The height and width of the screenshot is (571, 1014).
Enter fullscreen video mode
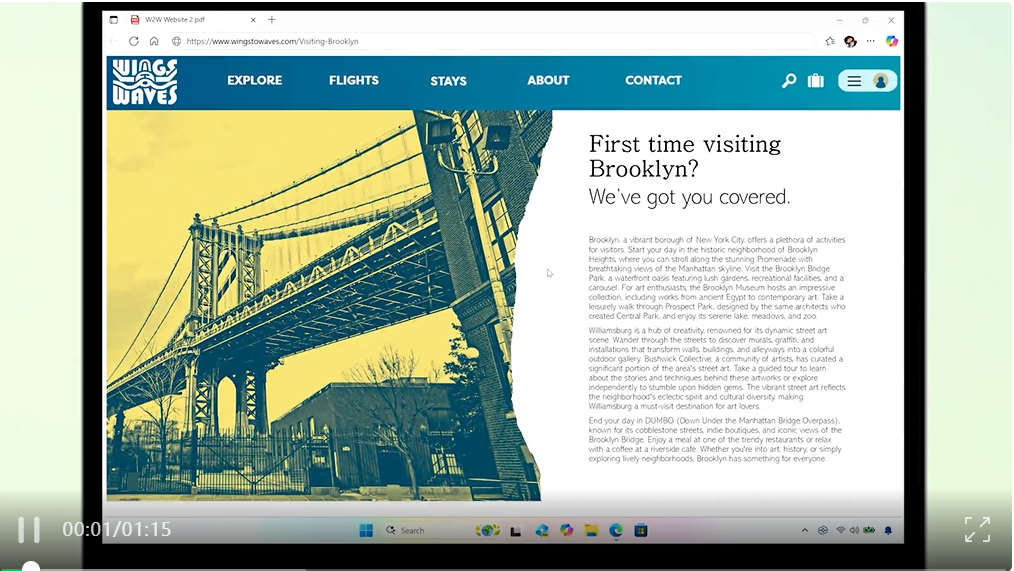977,530
